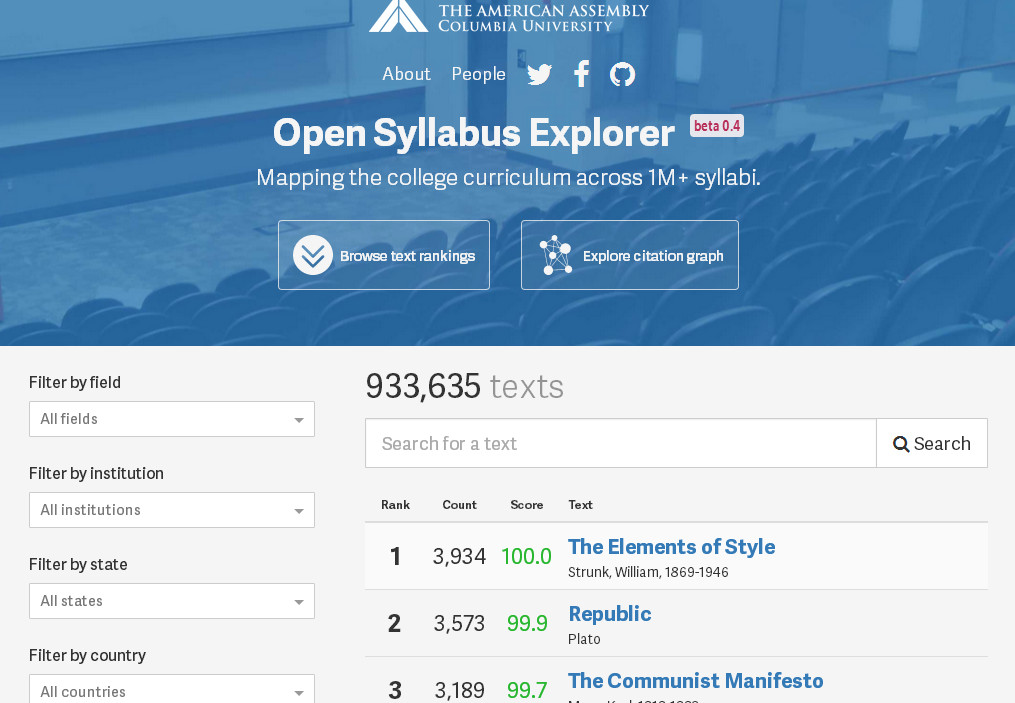
Task: Open The Elements of Style link
Action: 671,547
